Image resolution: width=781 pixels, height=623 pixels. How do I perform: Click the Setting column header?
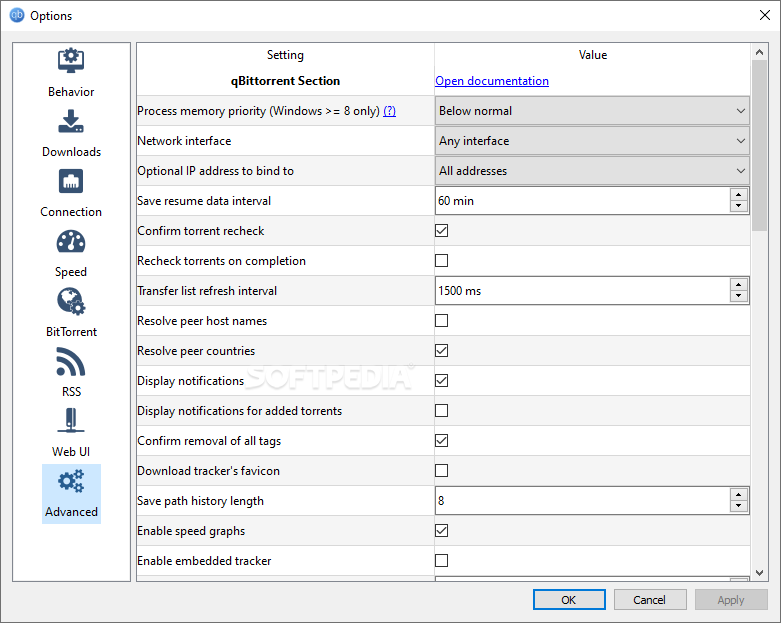[285, 55]
